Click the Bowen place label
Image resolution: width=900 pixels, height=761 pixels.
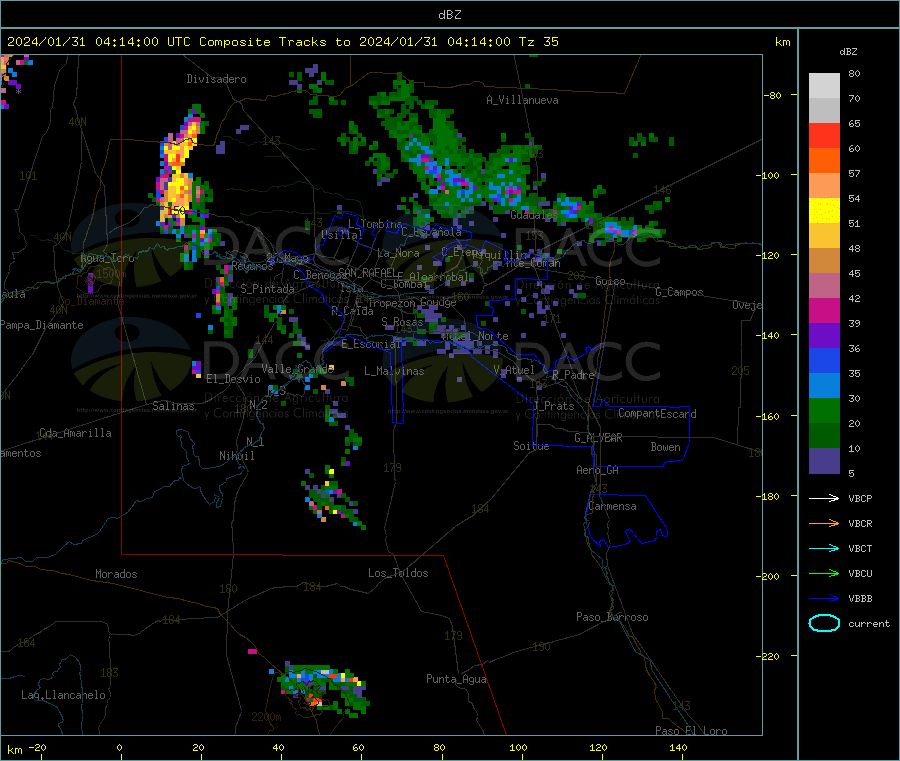(x=665, y=447)
